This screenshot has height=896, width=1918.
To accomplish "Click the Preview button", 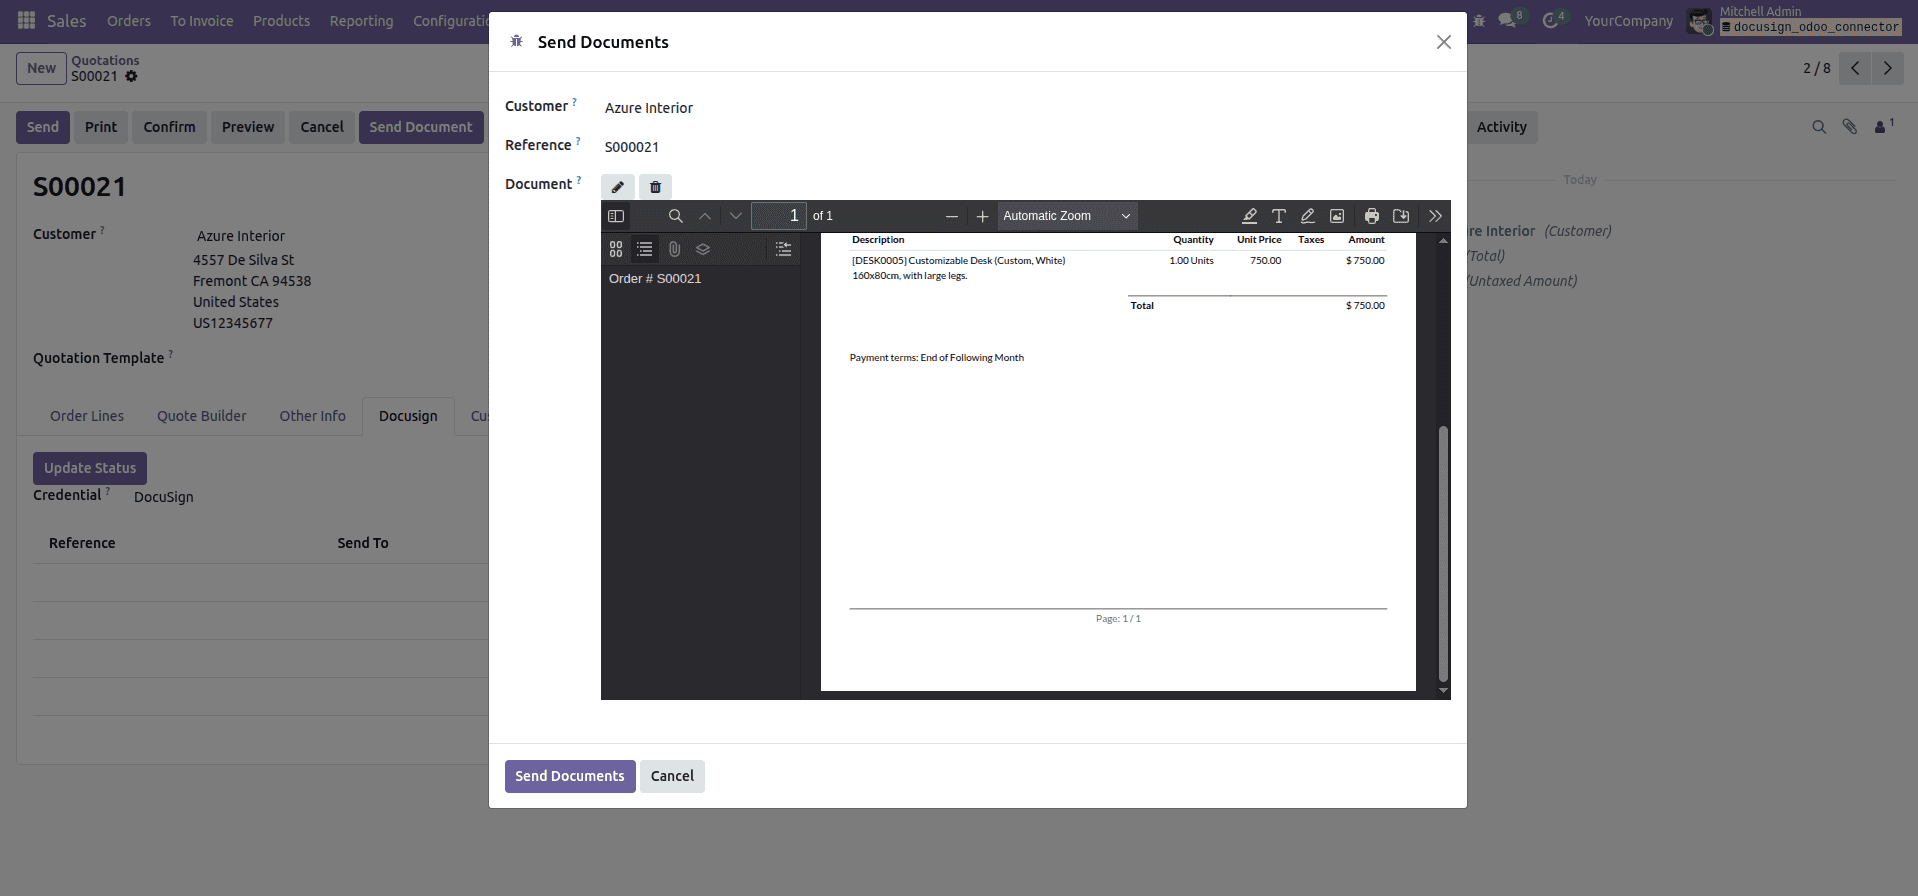I will pyautogui.click(x=248, y=127).
